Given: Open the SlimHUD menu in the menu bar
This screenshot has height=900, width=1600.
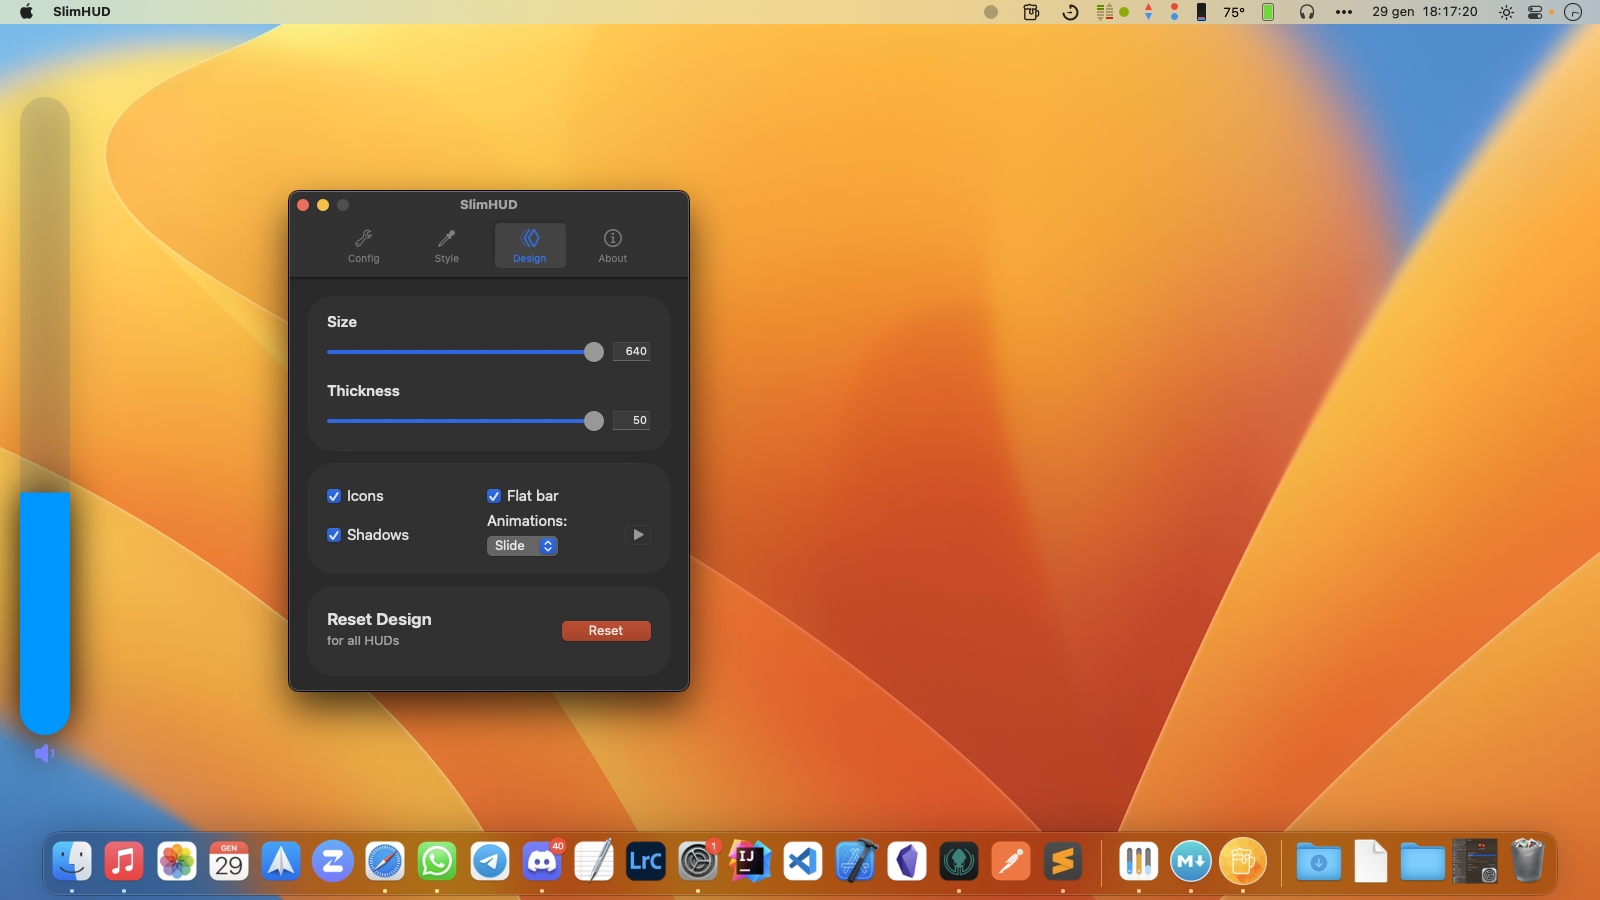Looking at the screenshot, I should click(82, 12).
